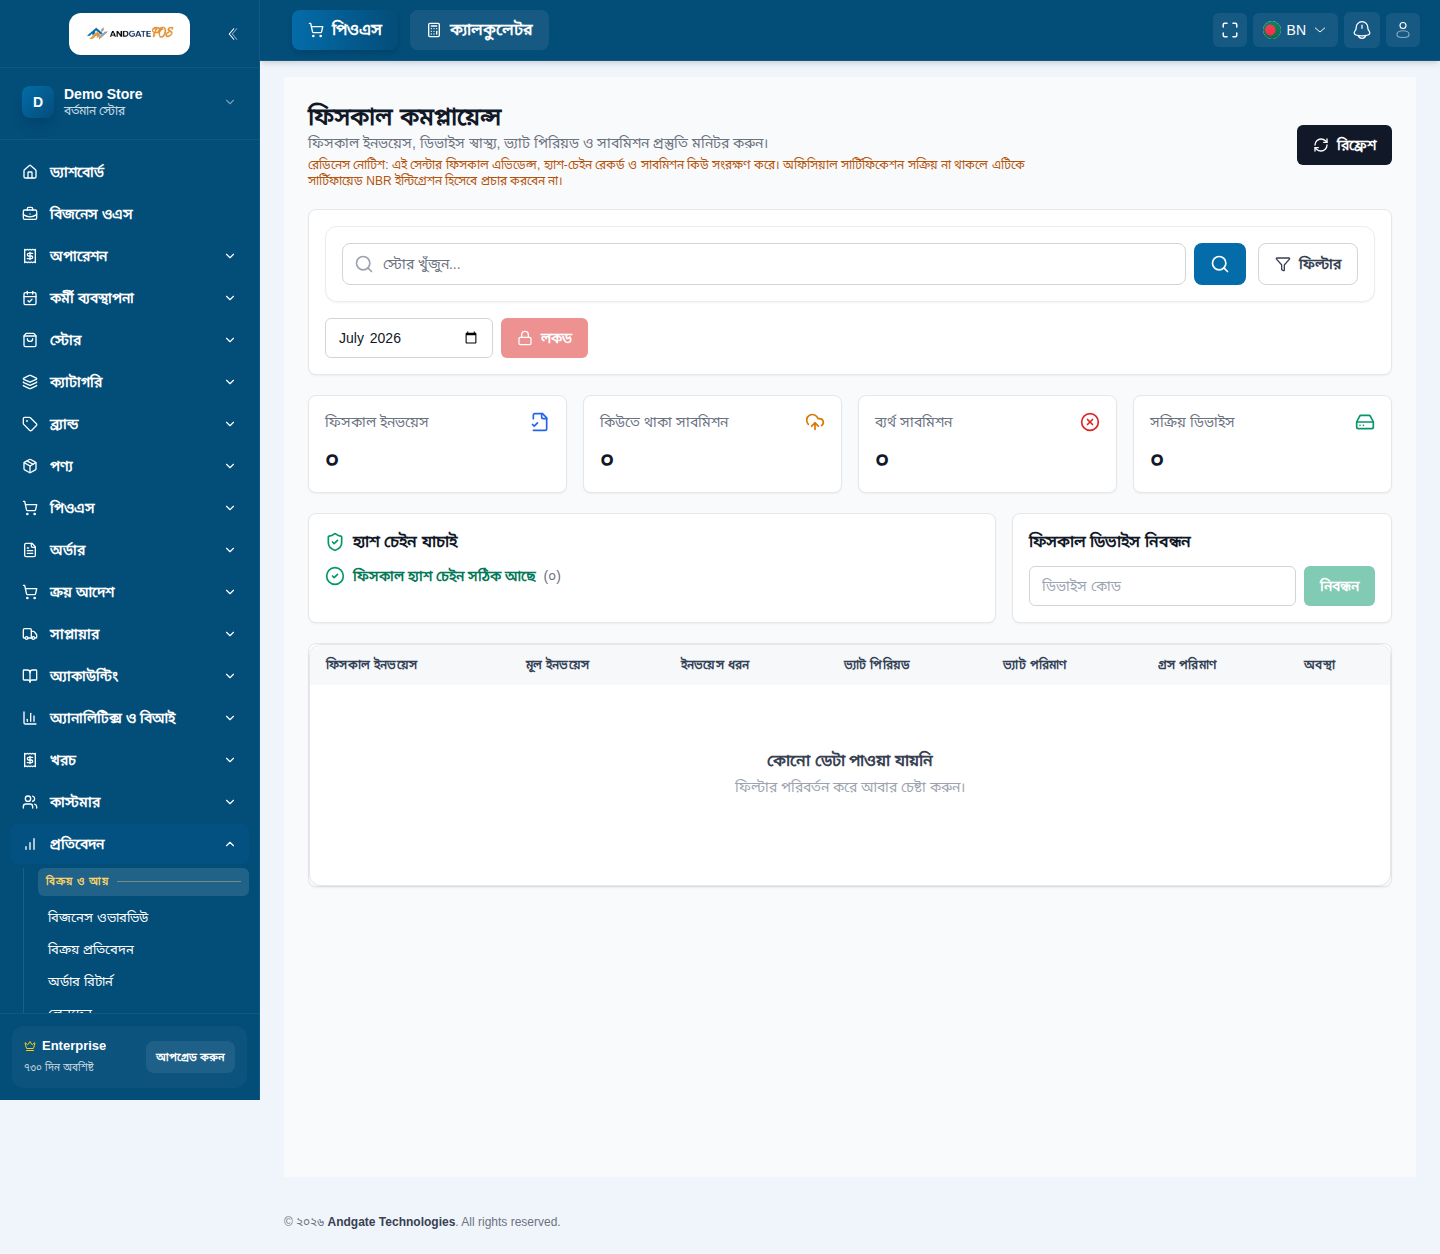Image resolution: width=1440 pixels, height=1254 pixels.
Task: Click the ব্যর্থ সাবমিশন red cross icon
Action: point(1090,422)
